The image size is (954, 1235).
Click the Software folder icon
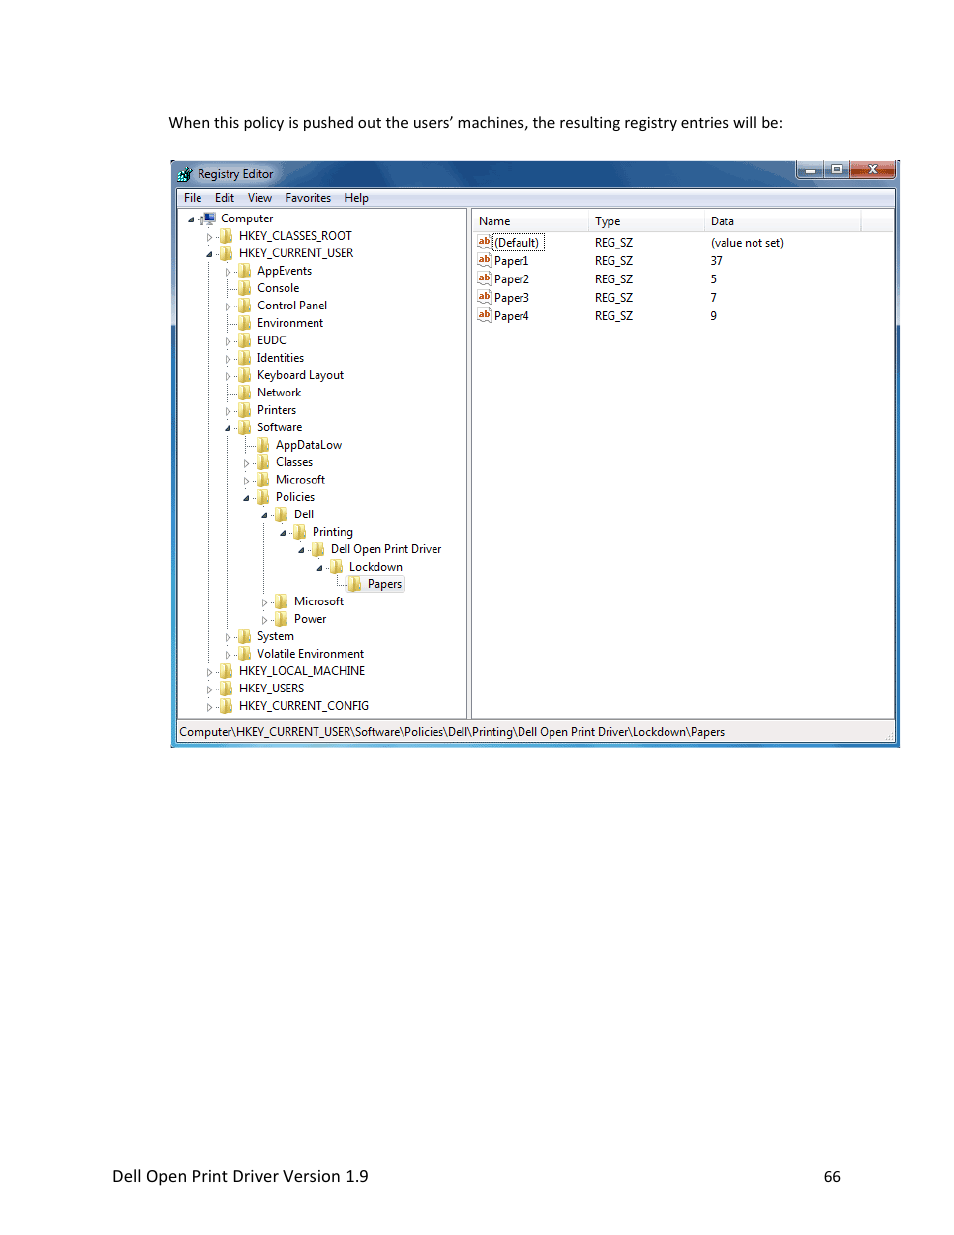tap(244, 427)
